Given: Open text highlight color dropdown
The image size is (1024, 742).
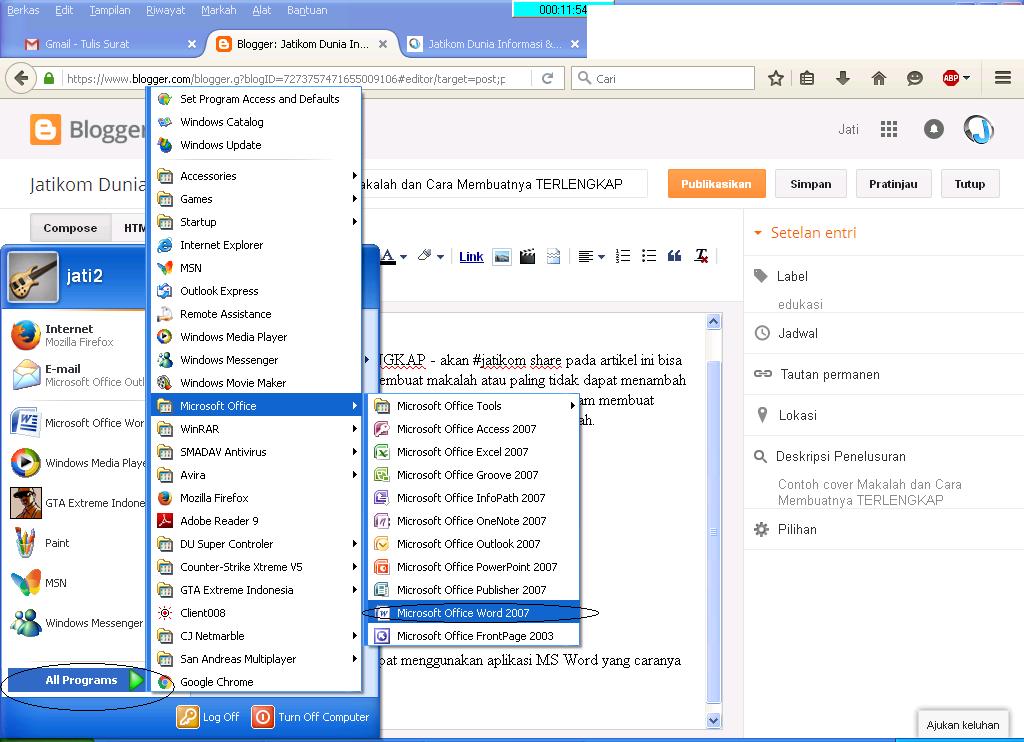Looking at the screenshot, I should [431, 256].
